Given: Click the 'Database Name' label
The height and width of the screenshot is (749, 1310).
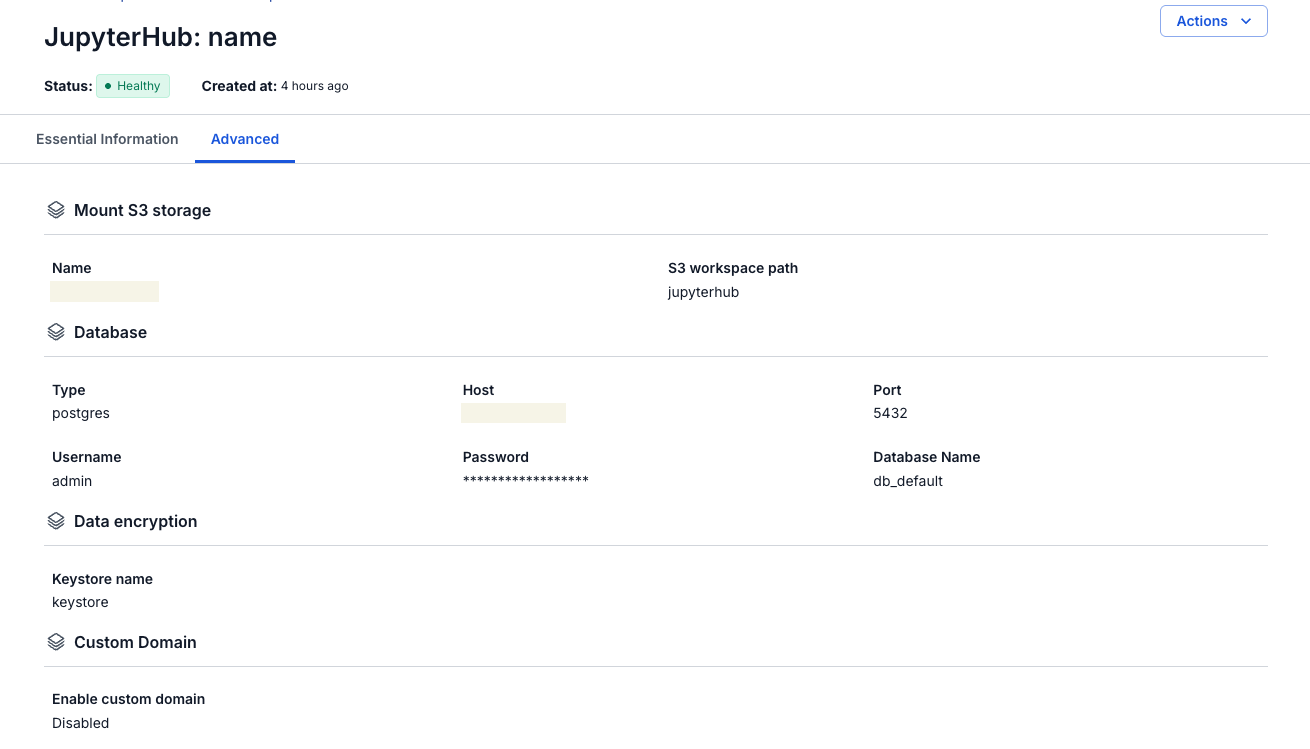Looking at the screenshot, I should (927, 457).
